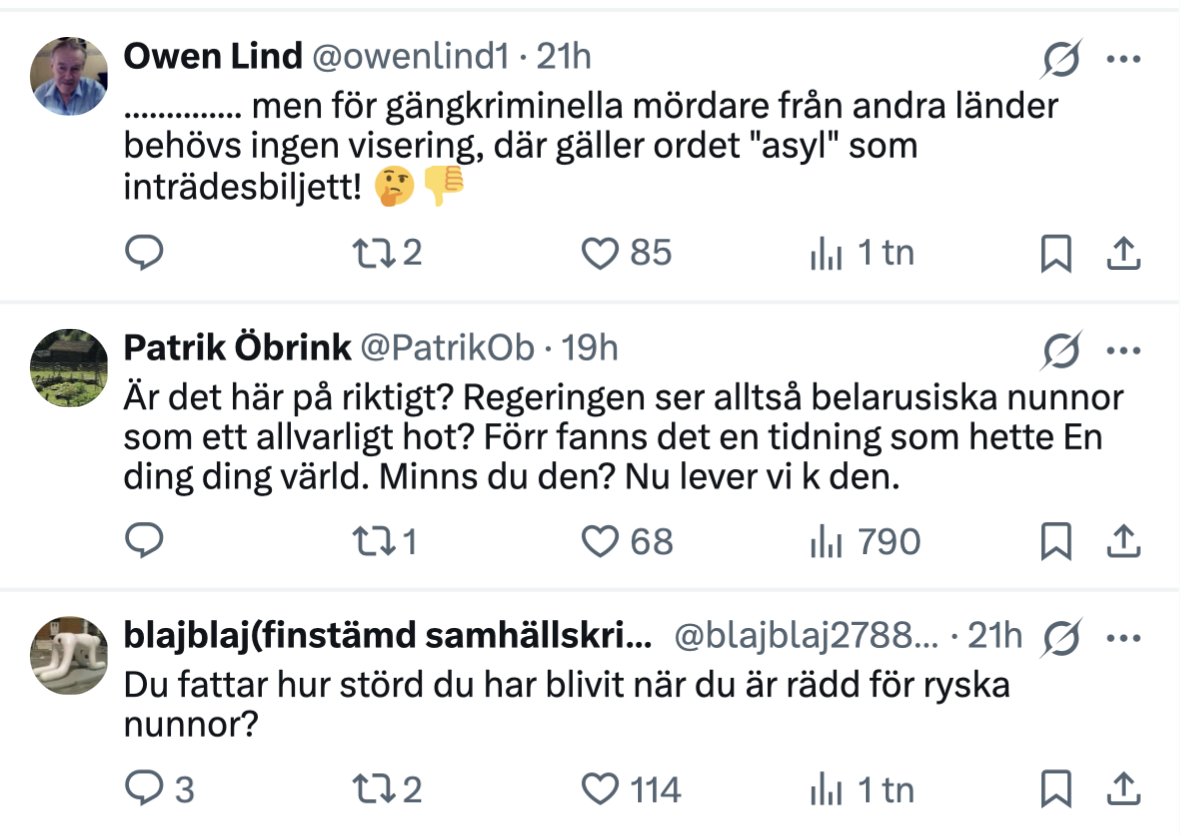This screenshot has width=1180, height=836.
Task: Open @PatrikOb handle link
Action: pos(448,347)
